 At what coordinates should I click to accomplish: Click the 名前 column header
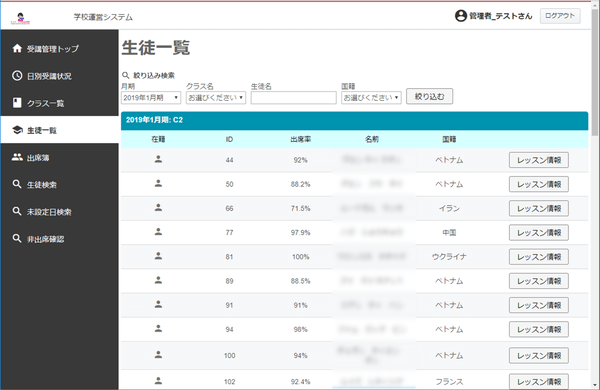pos(372,139)
